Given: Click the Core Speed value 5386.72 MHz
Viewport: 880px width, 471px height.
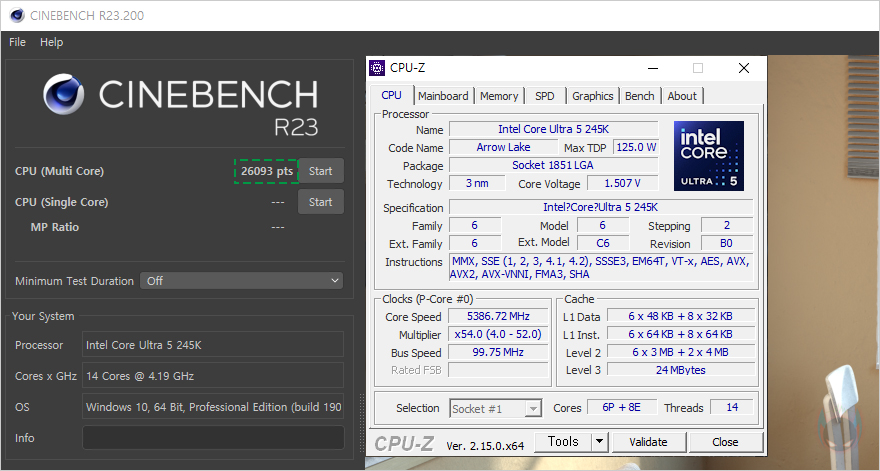Looking at the screenshot, I should [498, 316].
